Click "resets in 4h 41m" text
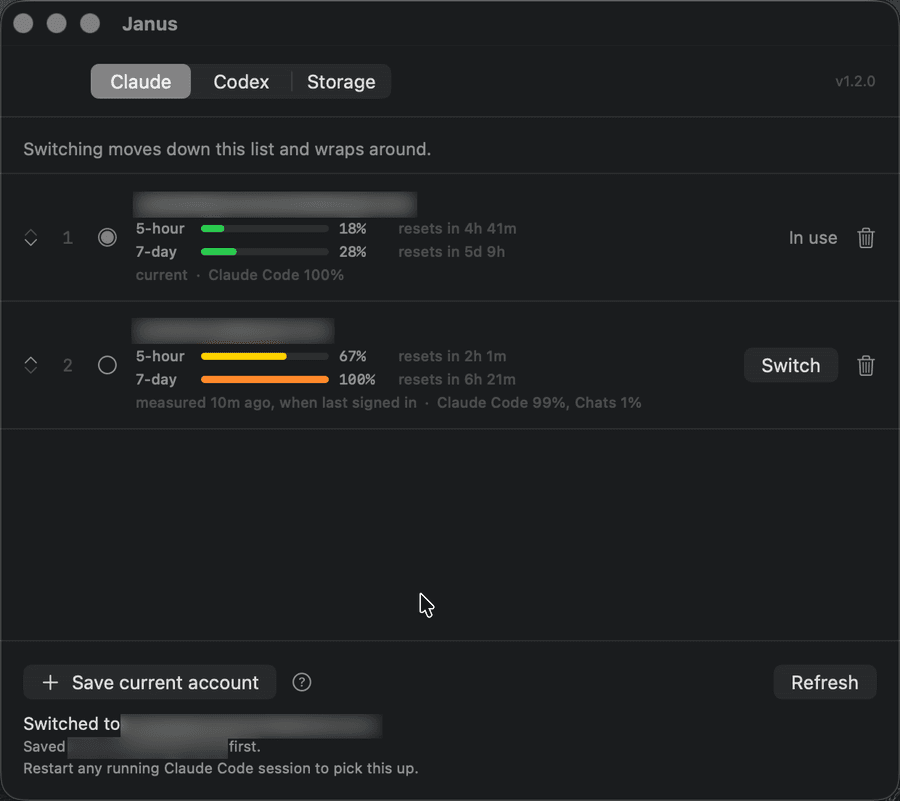The height and width of the screenshot is (801, 900). (x=457, y=228)
